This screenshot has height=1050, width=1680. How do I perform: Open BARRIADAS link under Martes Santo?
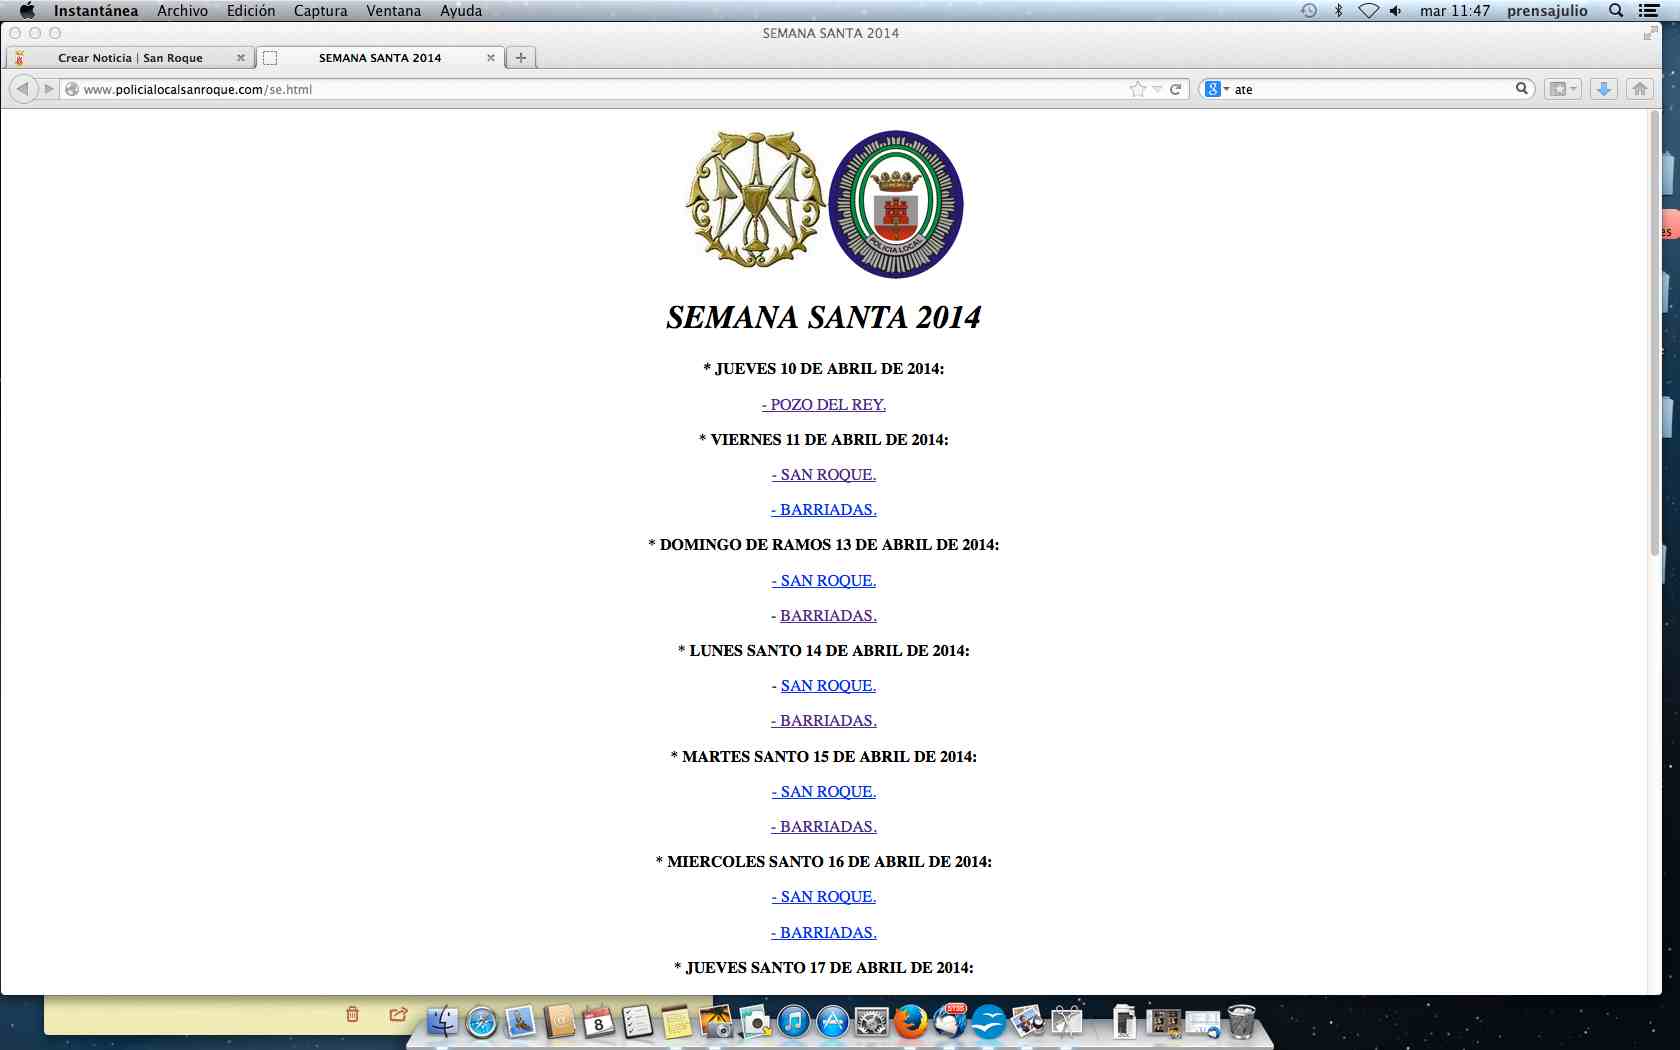[x=824, y=826]
